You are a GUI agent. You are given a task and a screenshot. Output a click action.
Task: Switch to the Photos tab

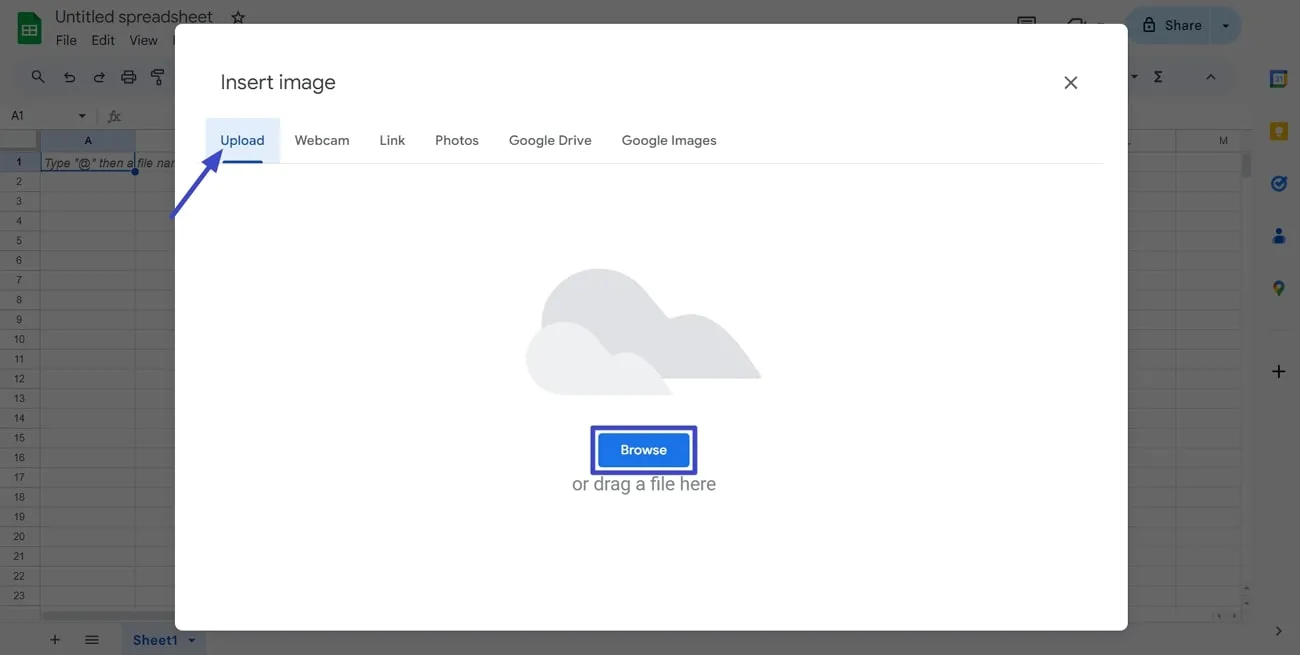click(x=457, y=140)
